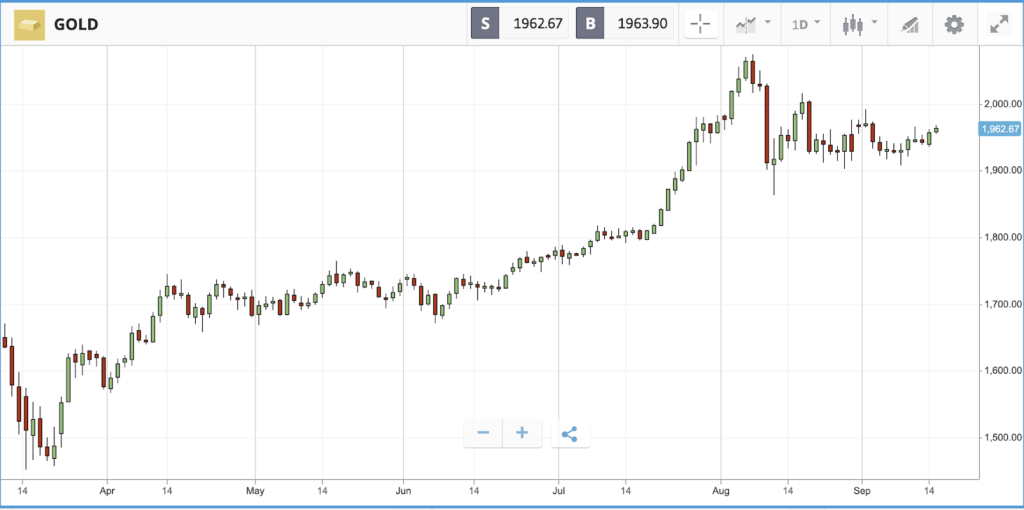The width and height of the screenshot is (1024, 510).
Task: Click the gold bars asset icon
Action: (29, 25)
